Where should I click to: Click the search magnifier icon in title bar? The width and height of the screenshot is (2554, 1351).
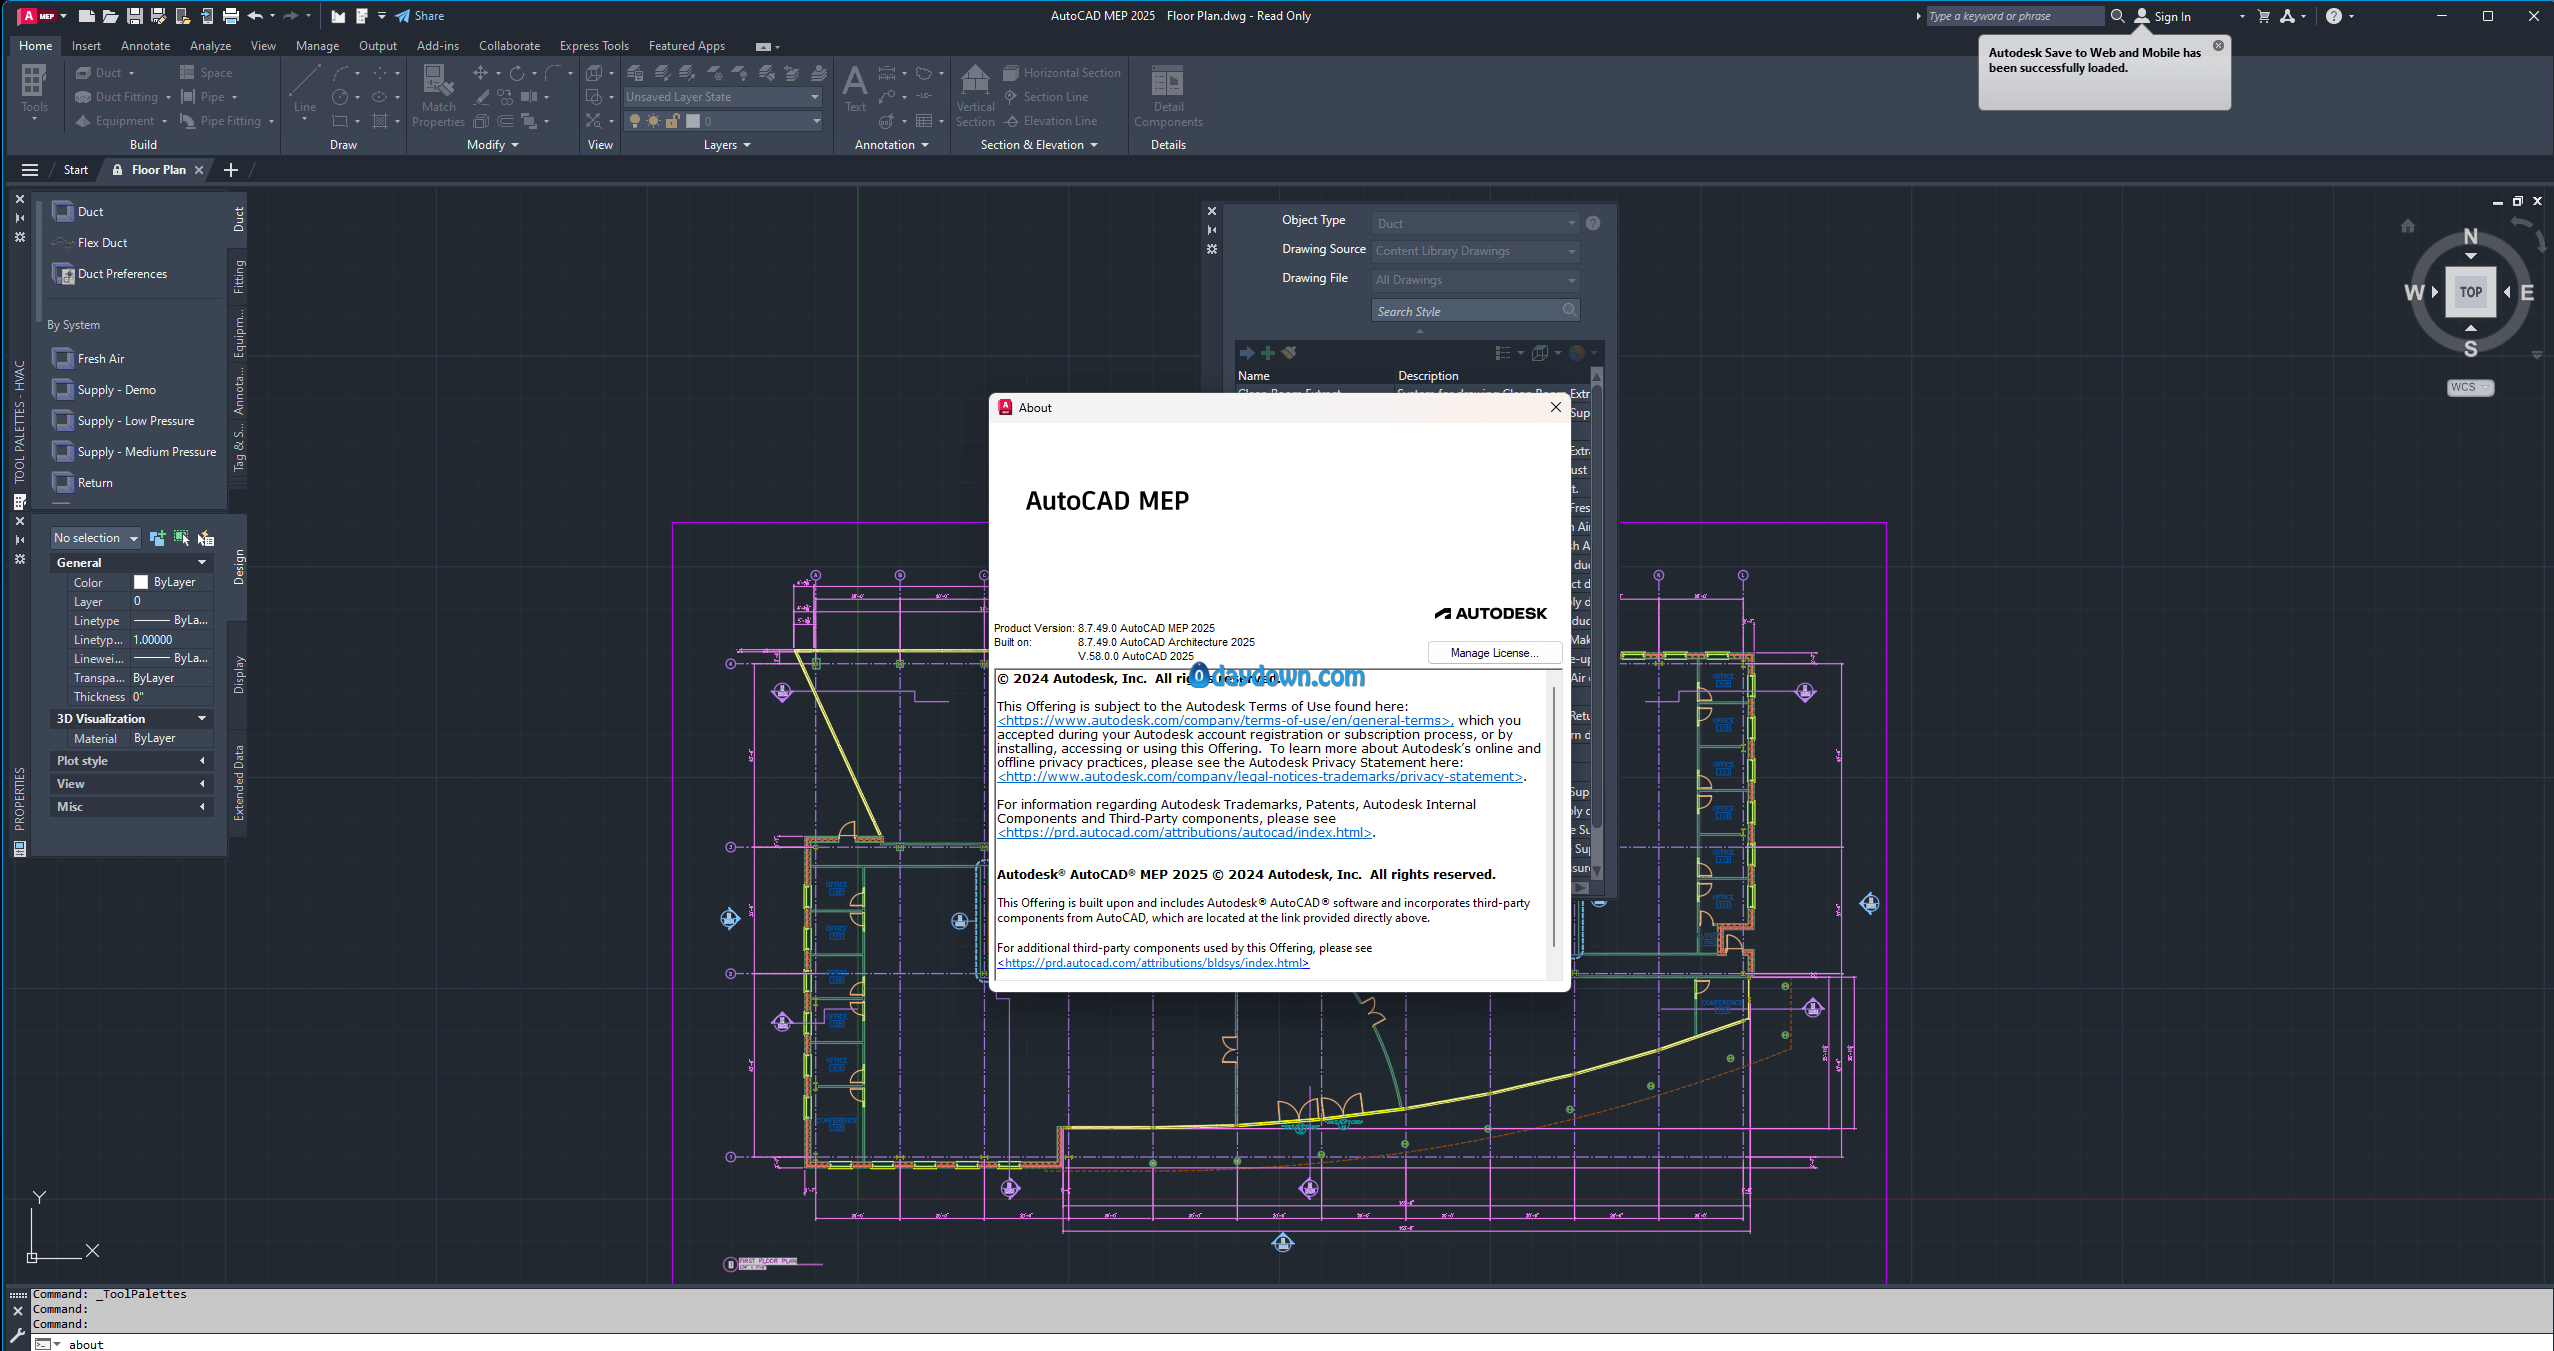tap(2117, 16)
